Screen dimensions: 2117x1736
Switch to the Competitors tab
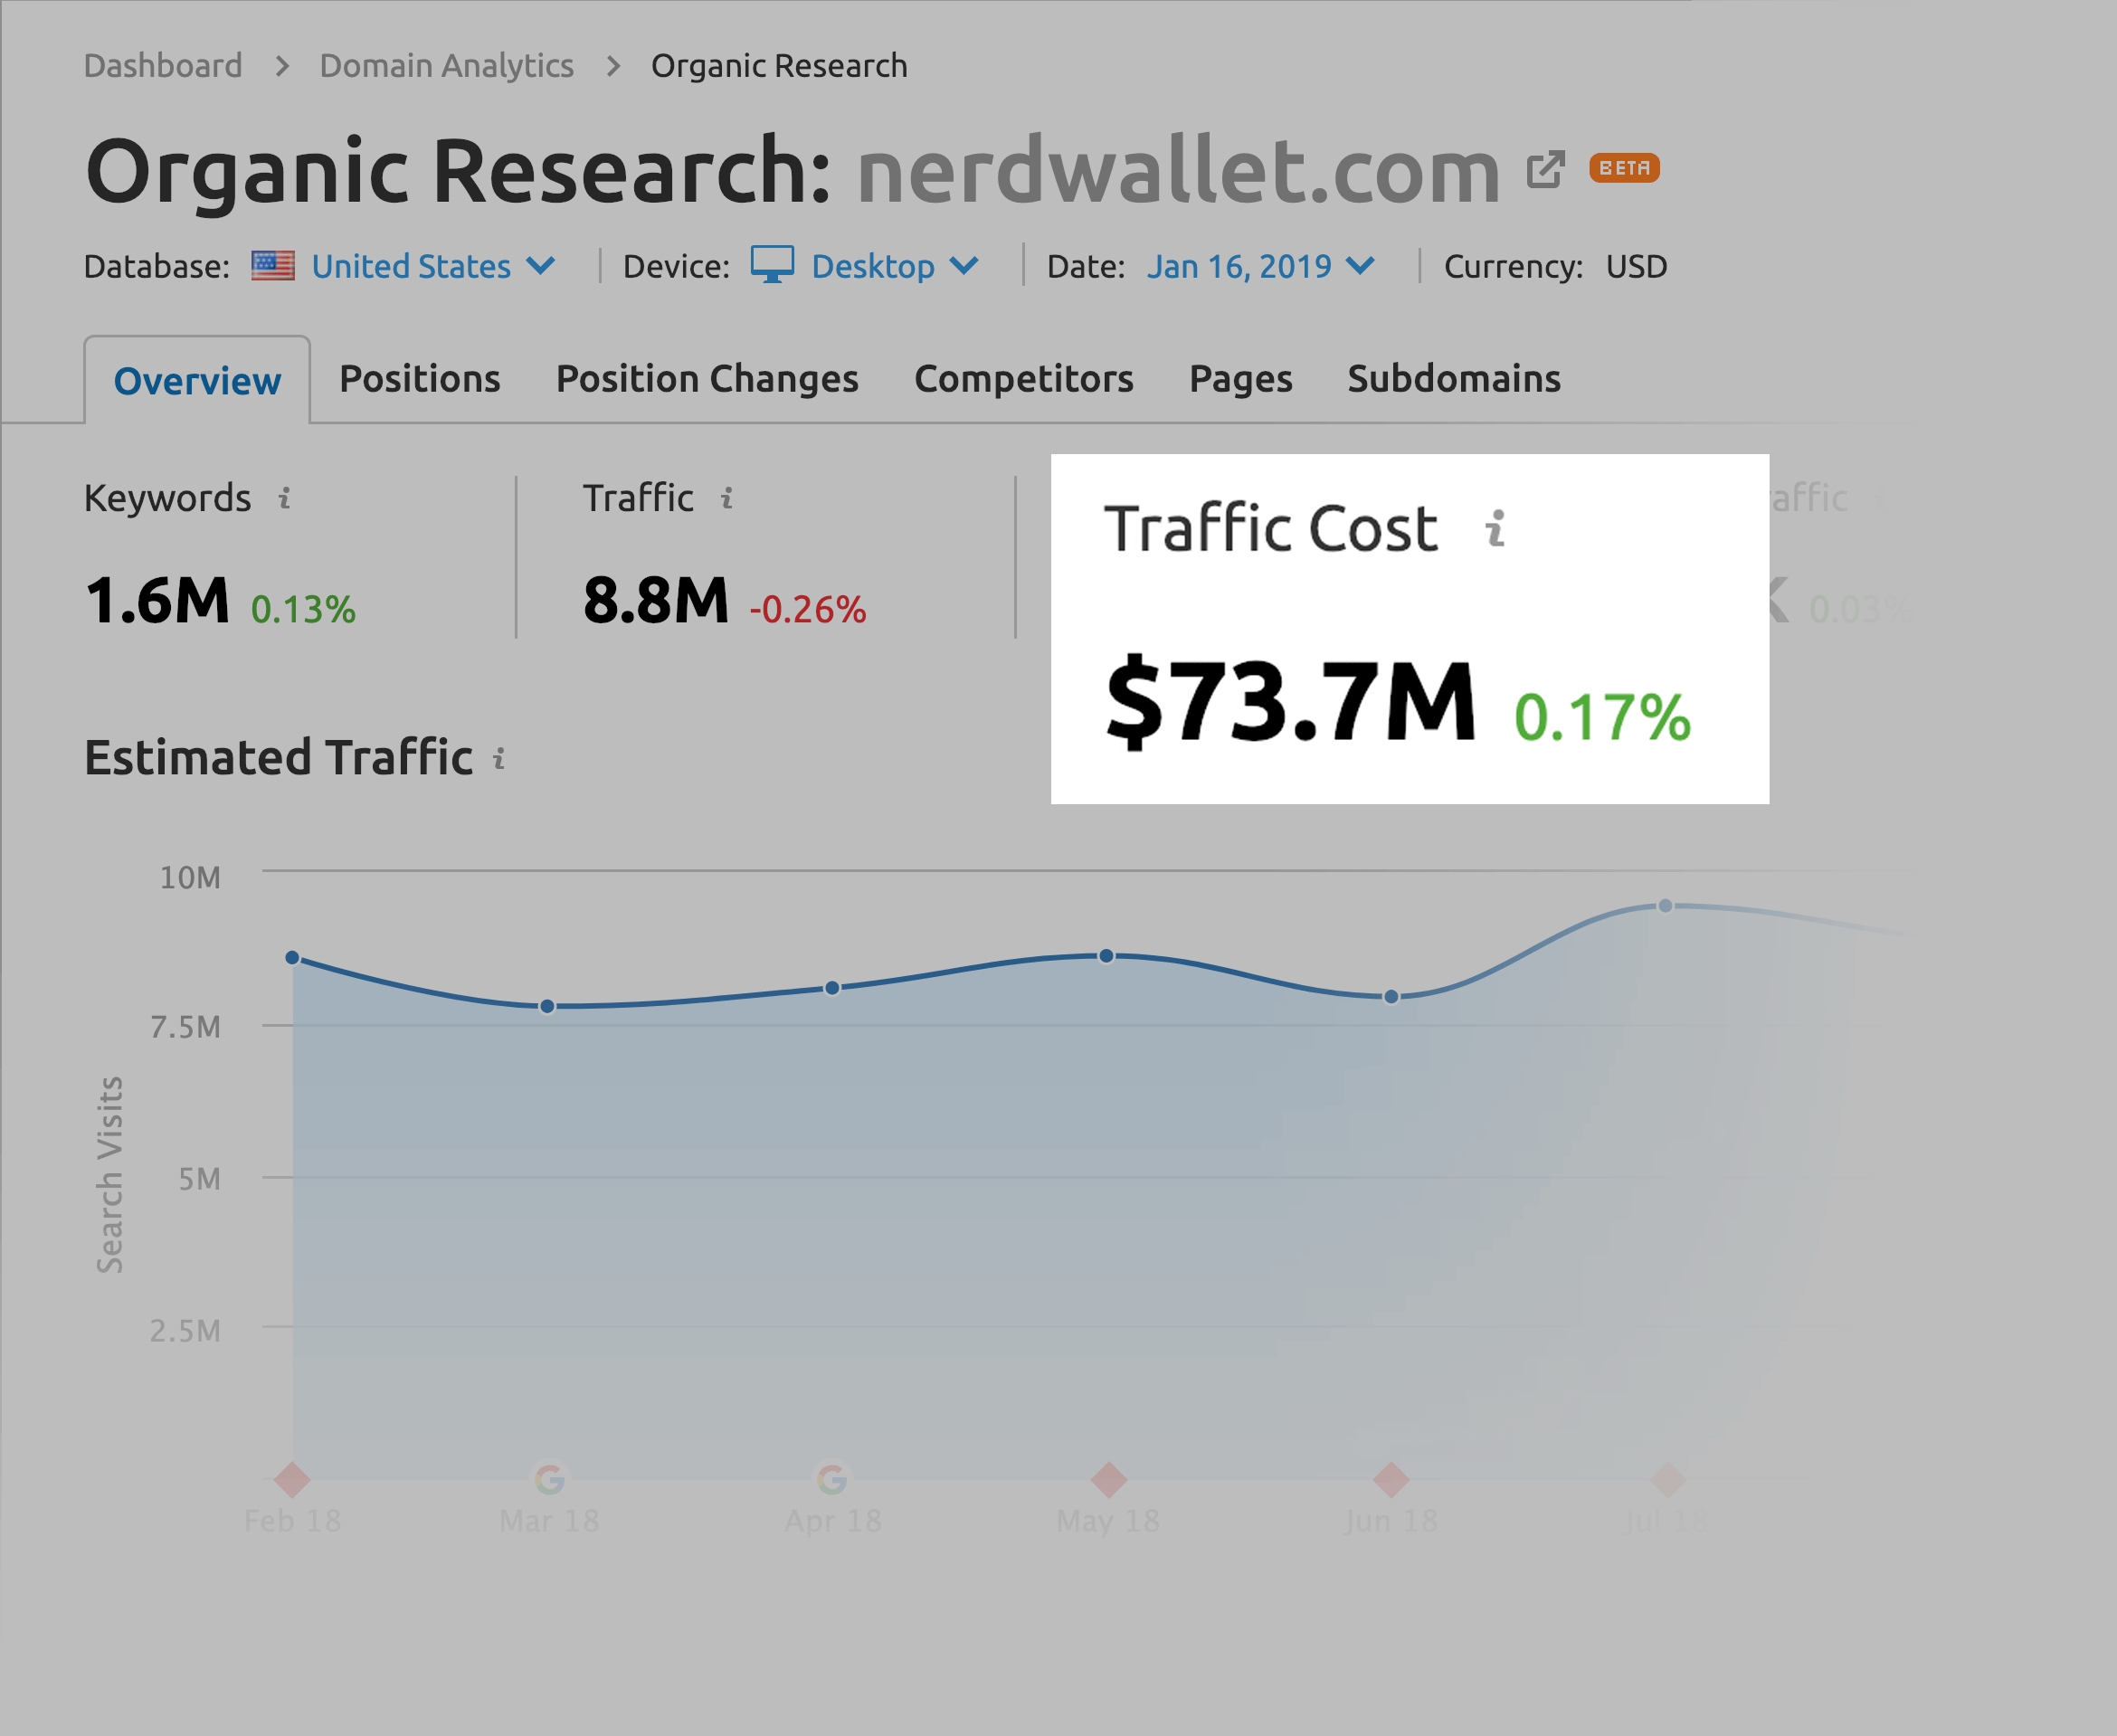coord(1023,376)
